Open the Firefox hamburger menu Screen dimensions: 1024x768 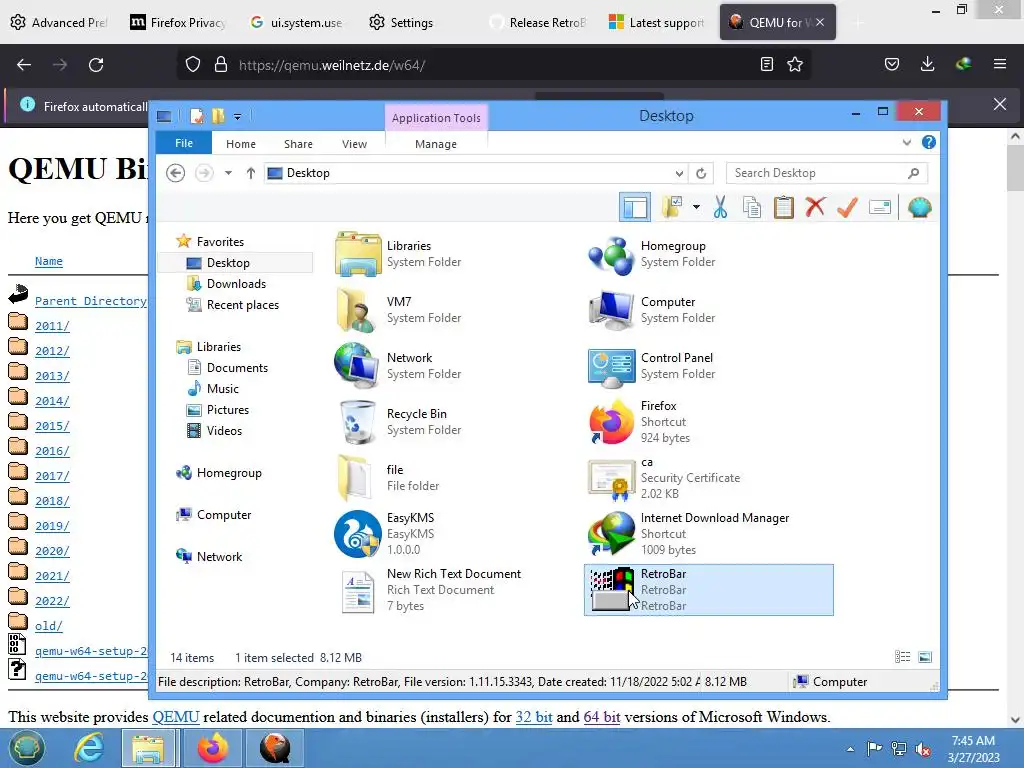999,64
